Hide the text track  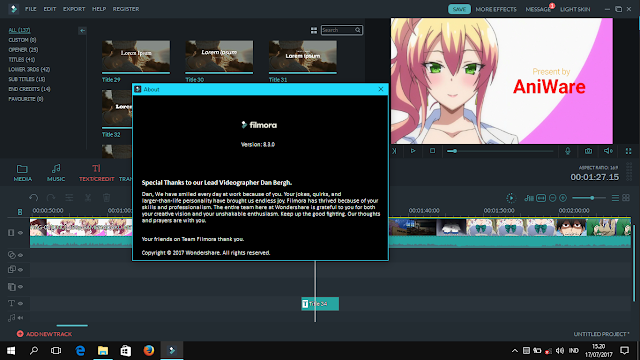tap(20, 303)
